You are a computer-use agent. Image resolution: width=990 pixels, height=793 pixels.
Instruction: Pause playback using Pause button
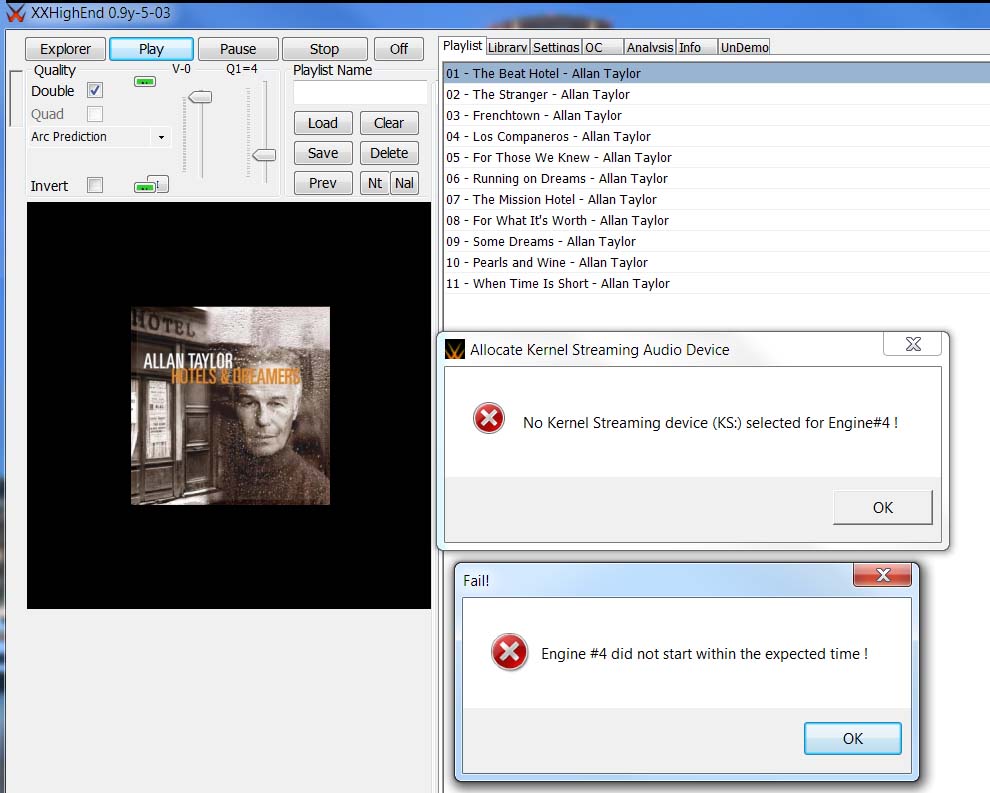coord(238,49)
